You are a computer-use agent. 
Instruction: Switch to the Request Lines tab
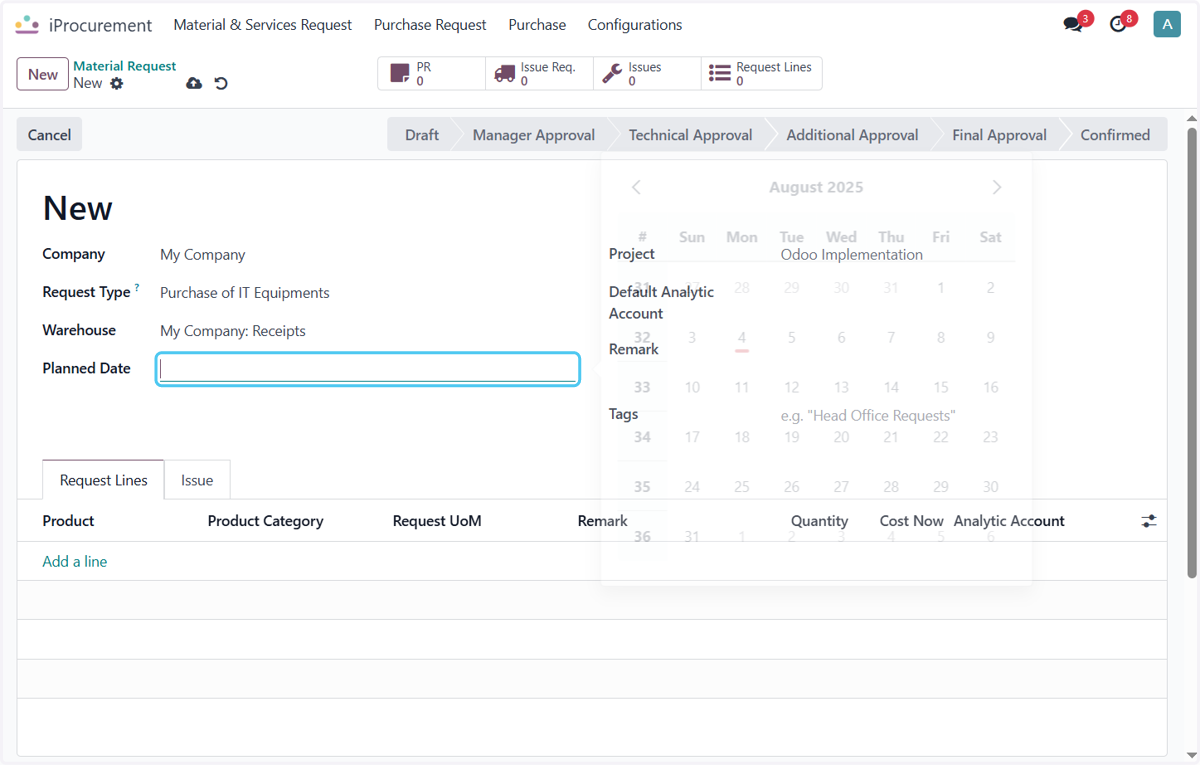(x=103, y=480)
